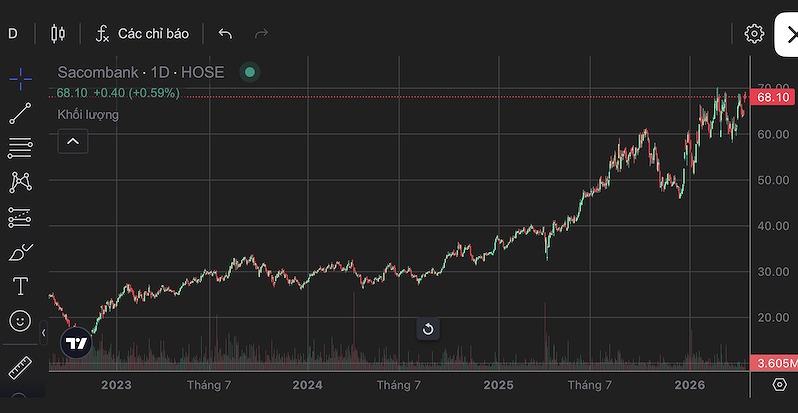Screen dimensions: 798x413
Task: Reset chart view with circular arrow button
Action: [428, 329]
